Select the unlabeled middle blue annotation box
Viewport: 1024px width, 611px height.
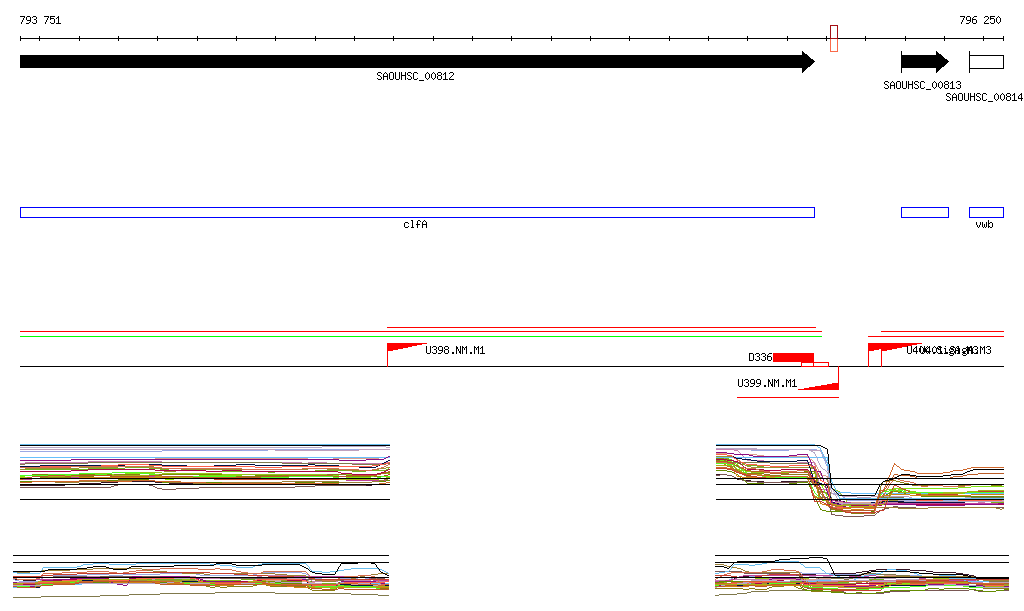click(x=924, y=212)
